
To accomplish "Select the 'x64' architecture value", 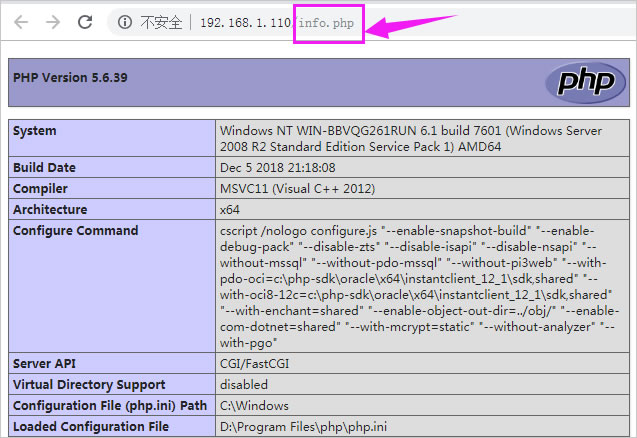I will coord(230,210).
